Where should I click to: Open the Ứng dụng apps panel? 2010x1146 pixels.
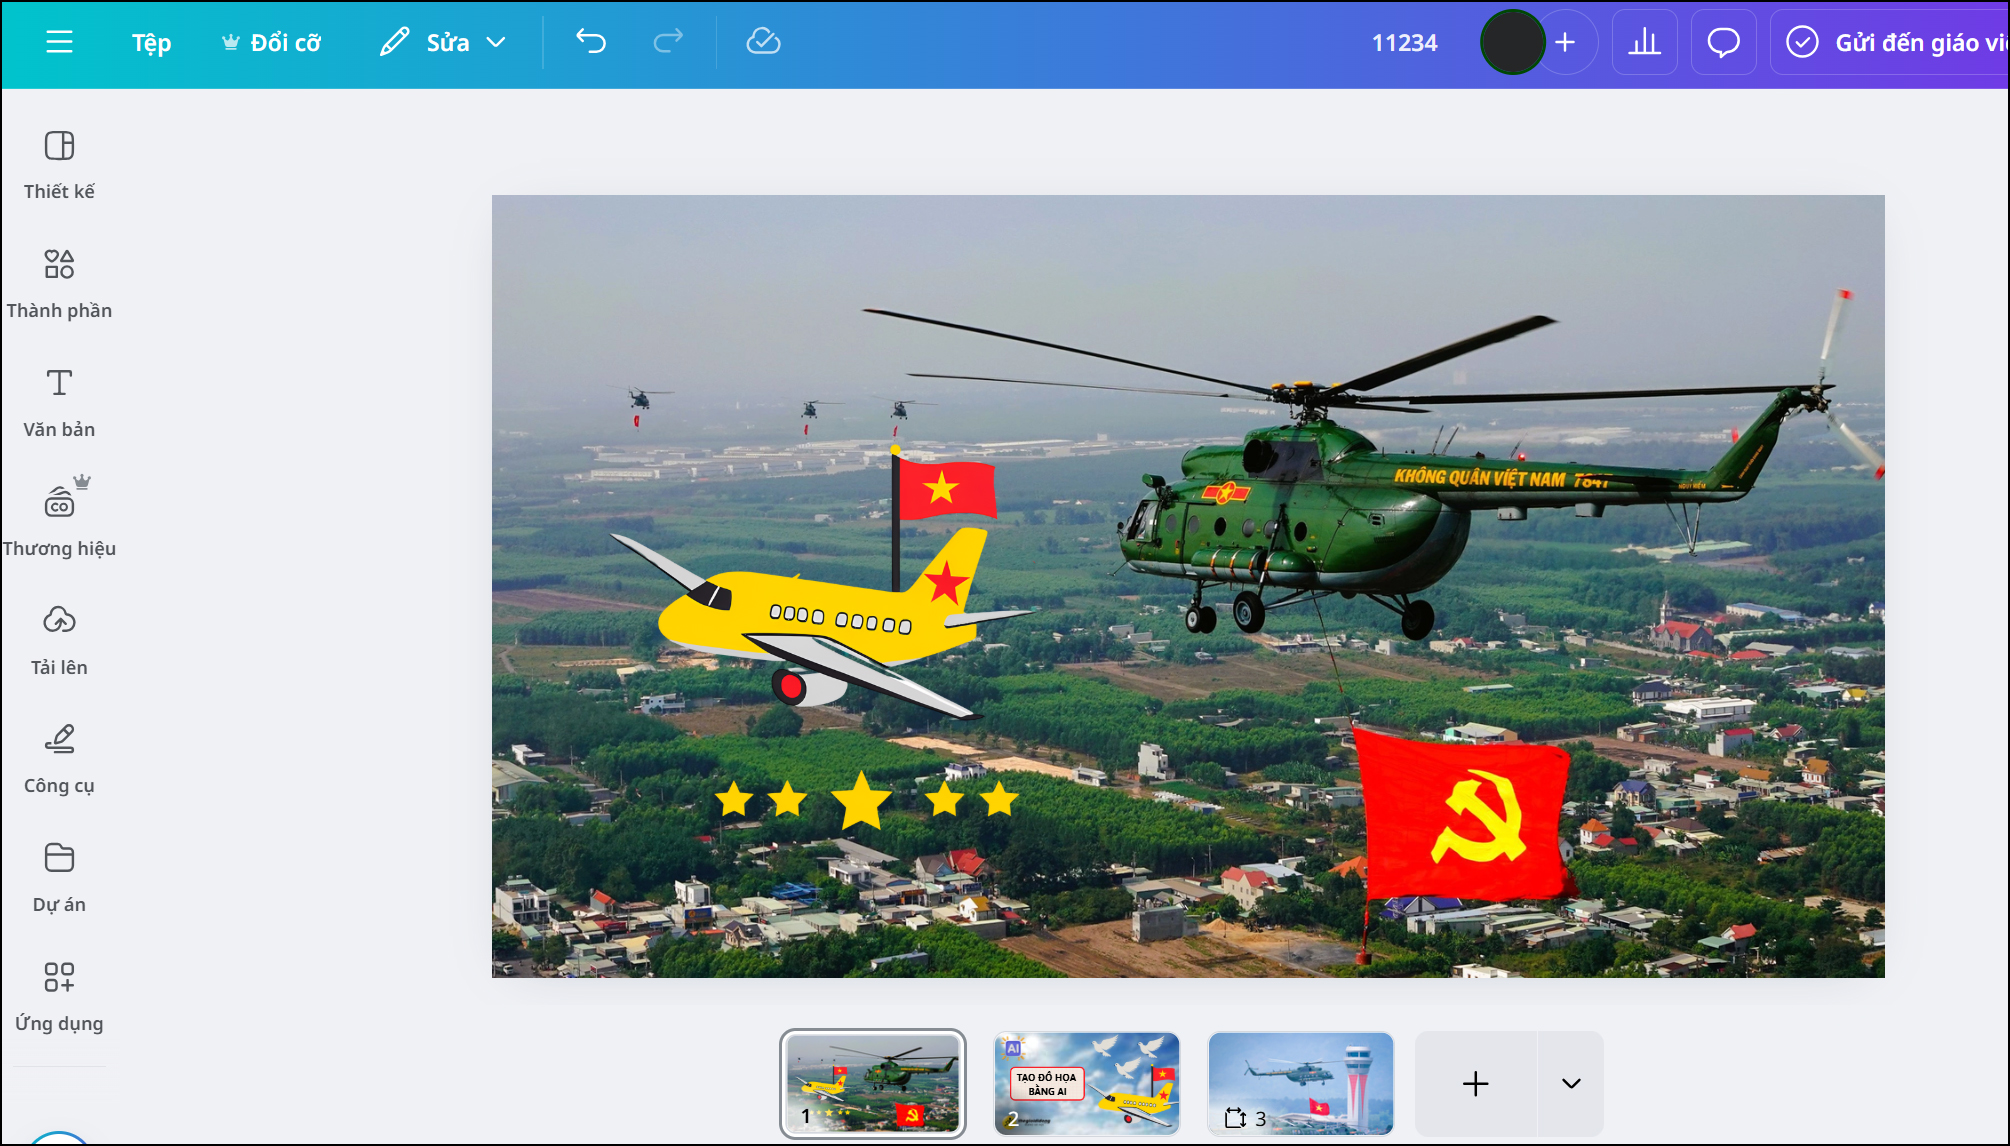coord(59,997)
